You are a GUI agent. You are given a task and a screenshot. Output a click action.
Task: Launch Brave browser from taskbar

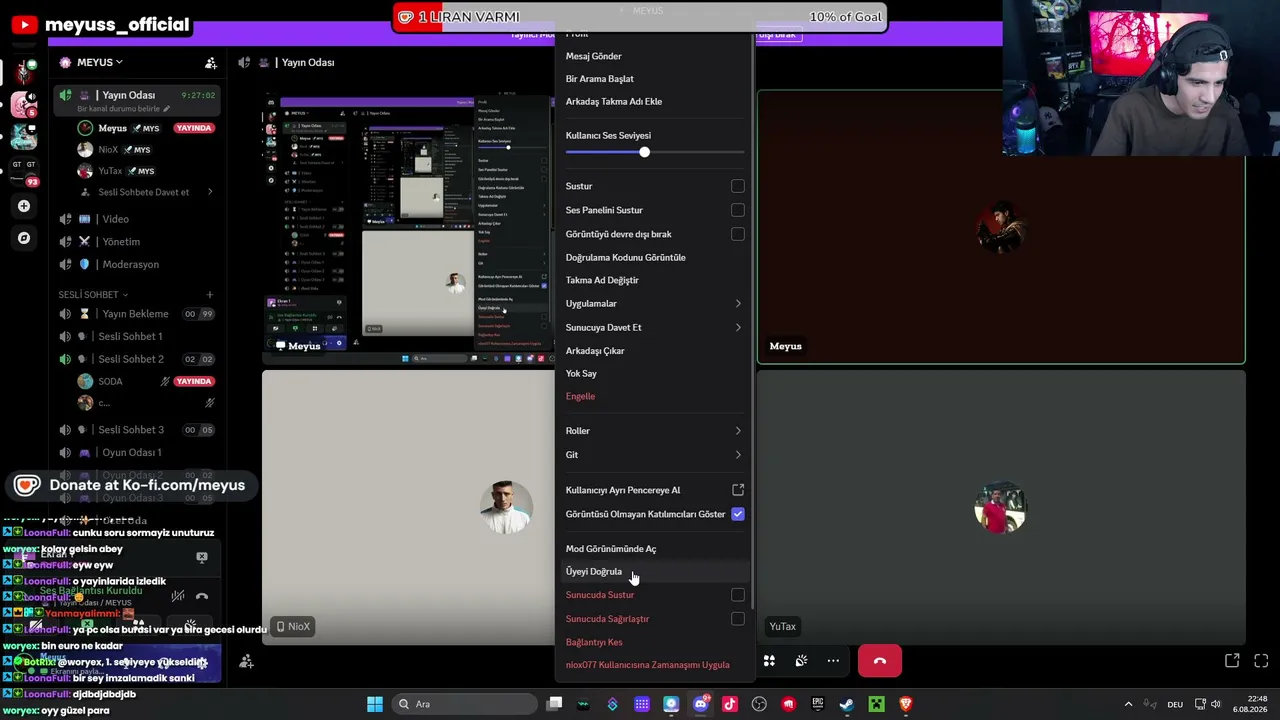[906, 704]
